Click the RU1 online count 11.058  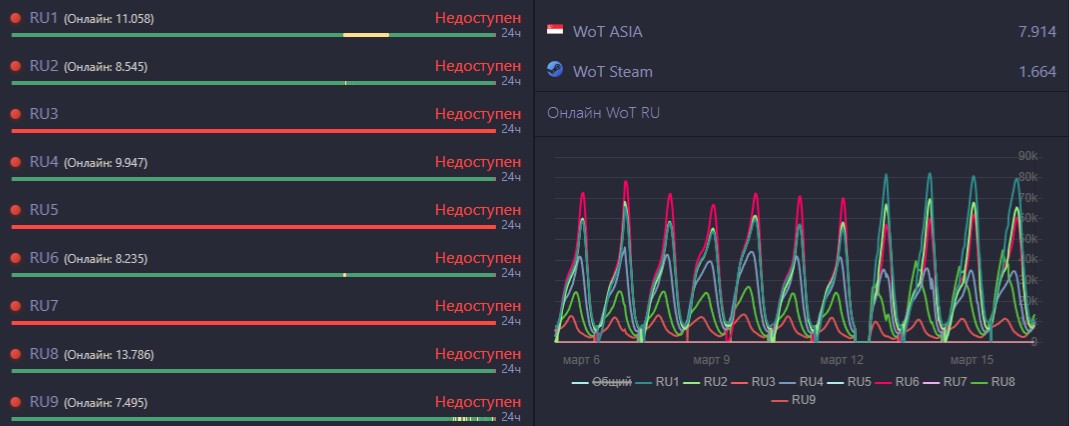(x=108, y=19)
